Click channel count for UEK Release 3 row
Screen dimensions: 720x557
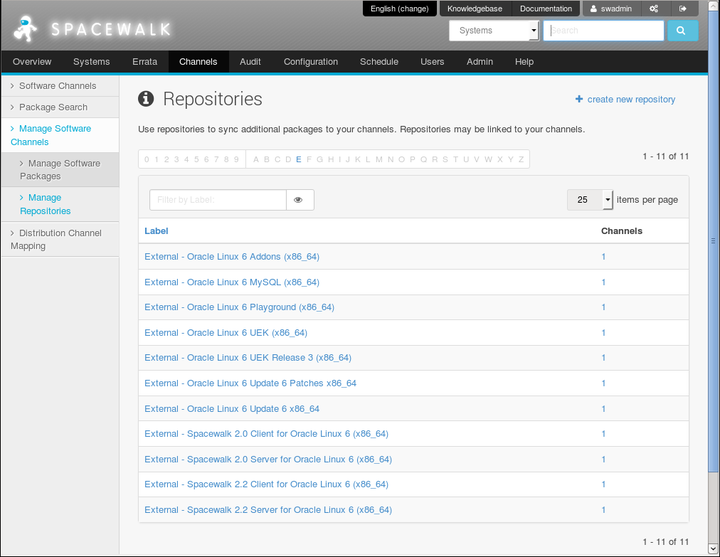[603, 358]
